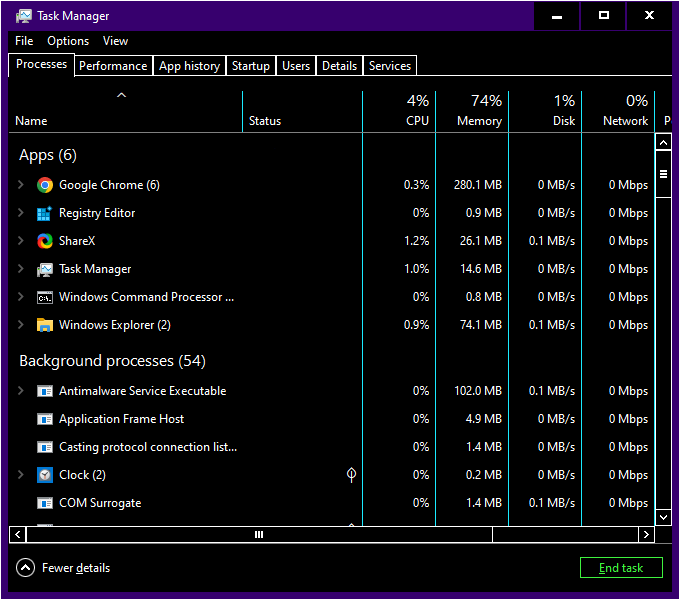Viewport: 680px width, 600px height.
Task: Open the Options menu
Action: point(68,41)
